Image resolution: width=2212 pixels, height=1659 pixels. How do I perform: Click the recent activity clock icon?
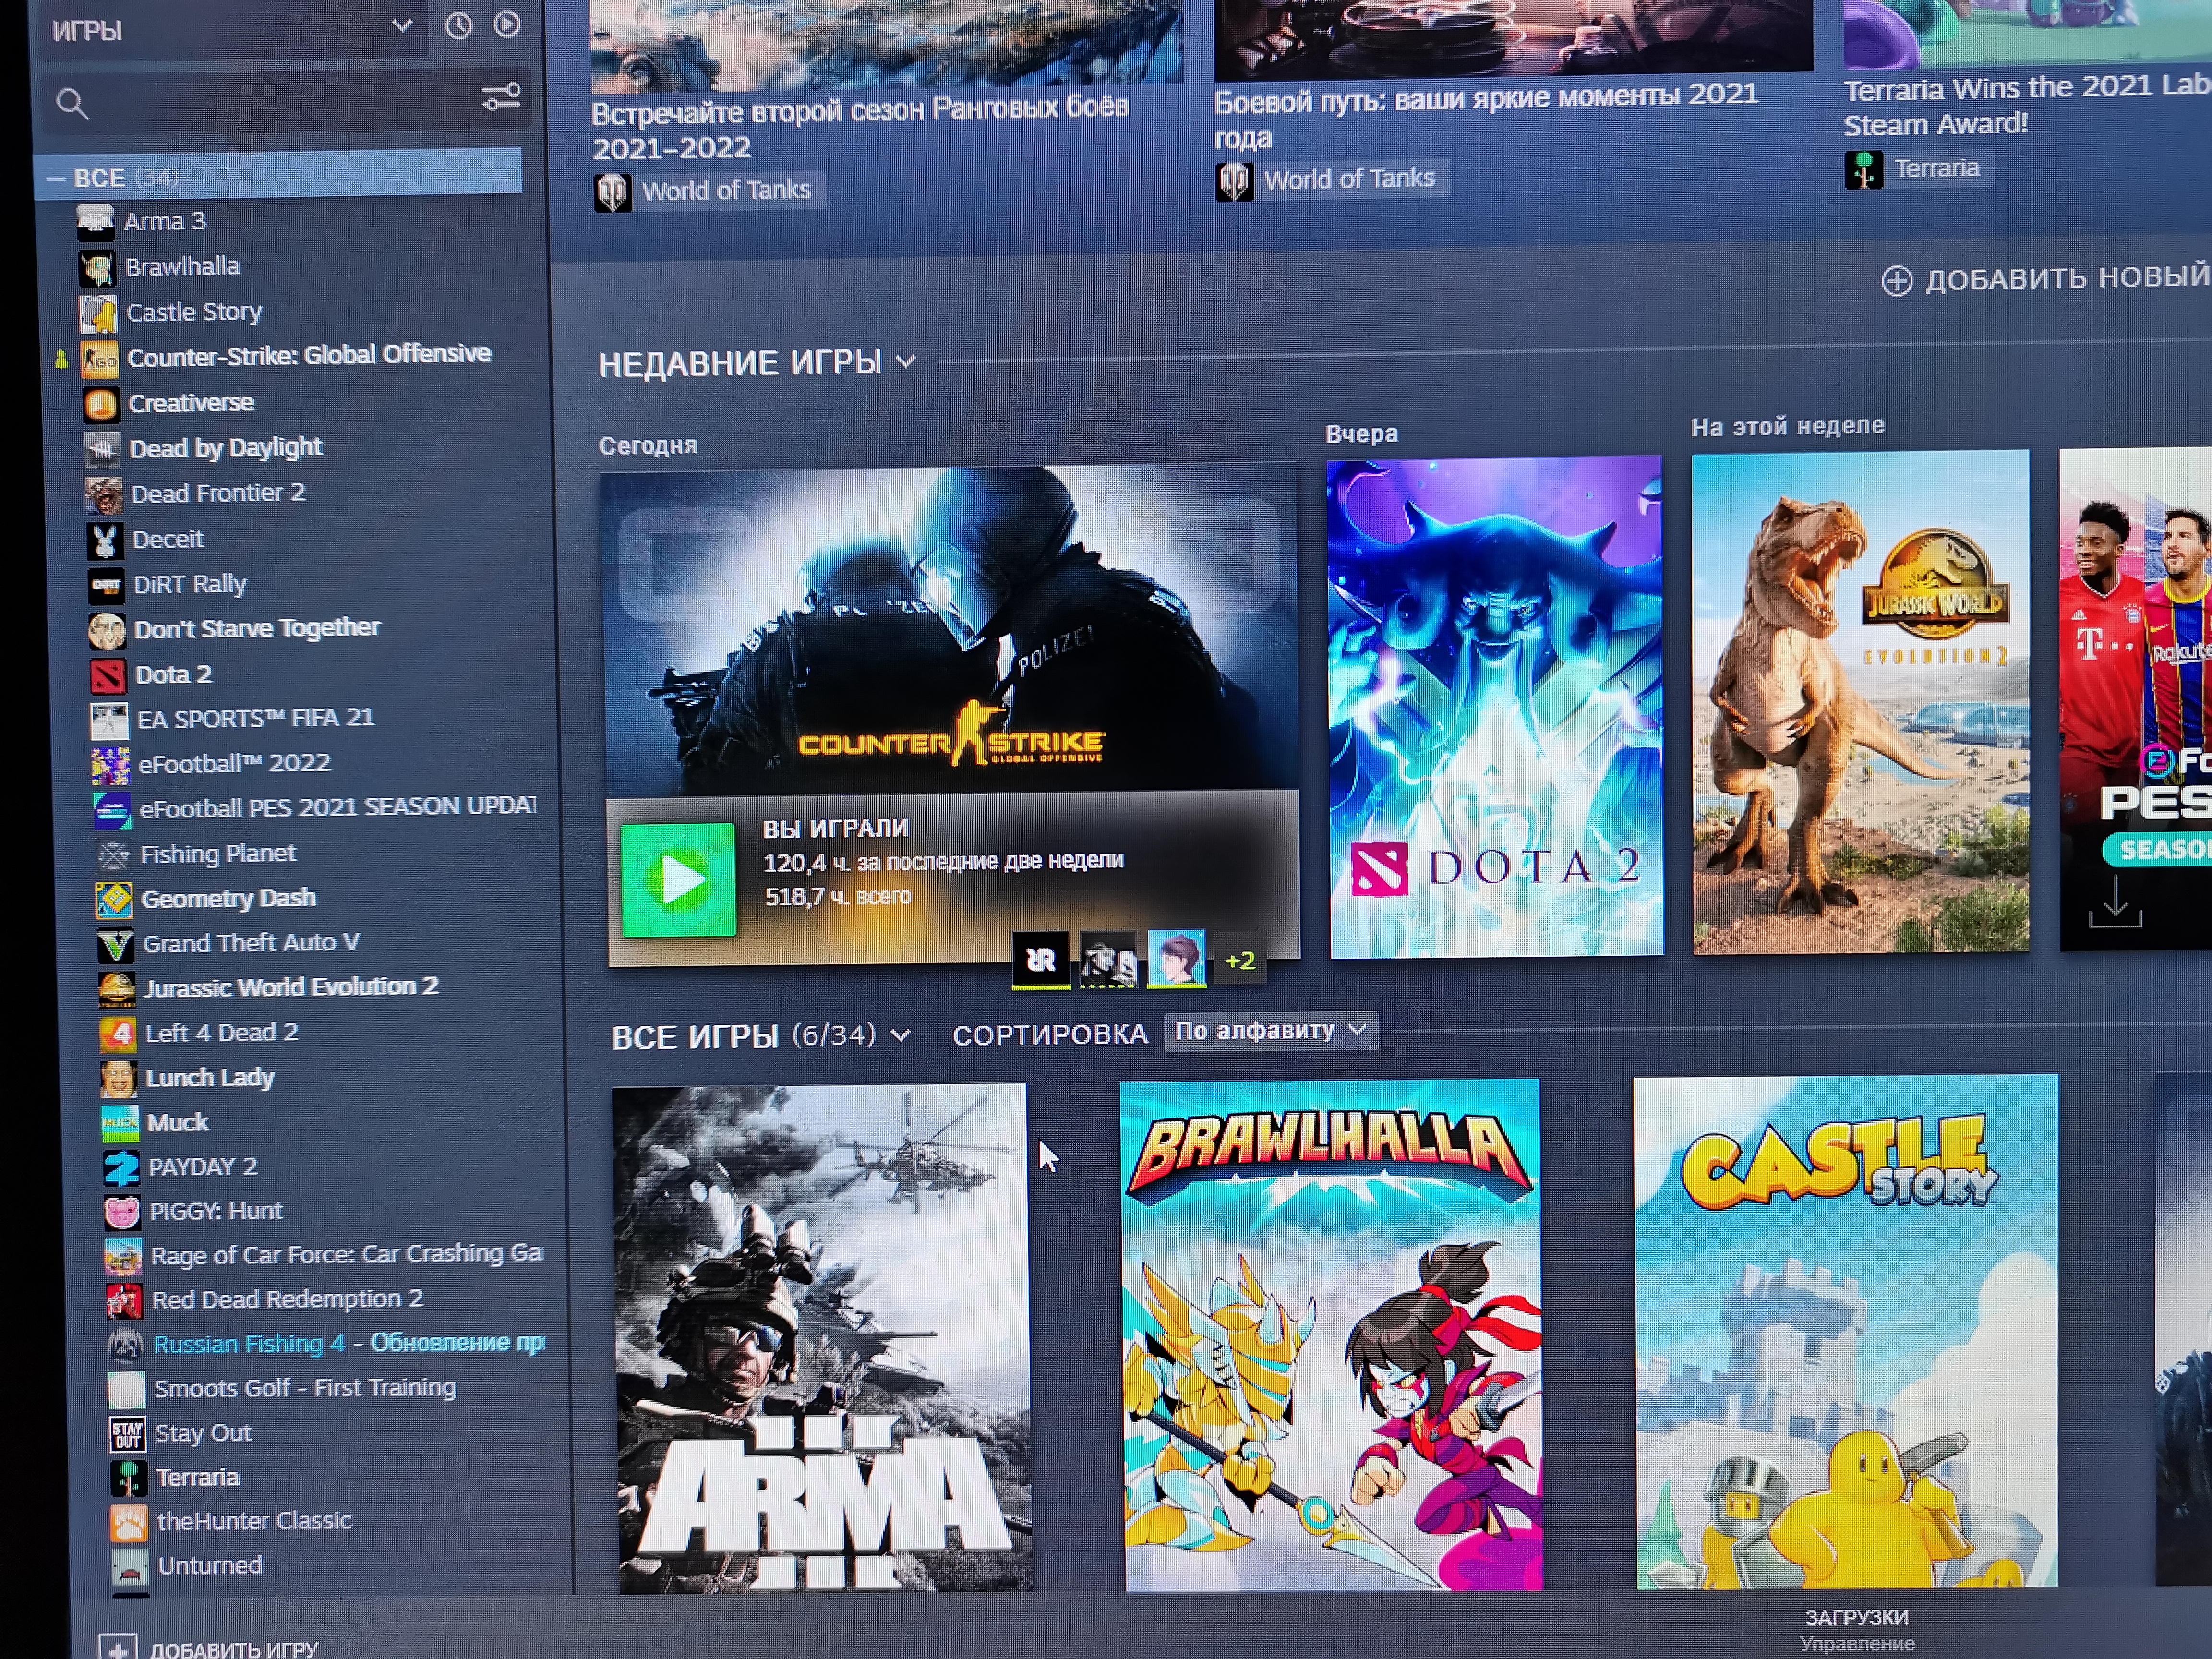[458, 25]
